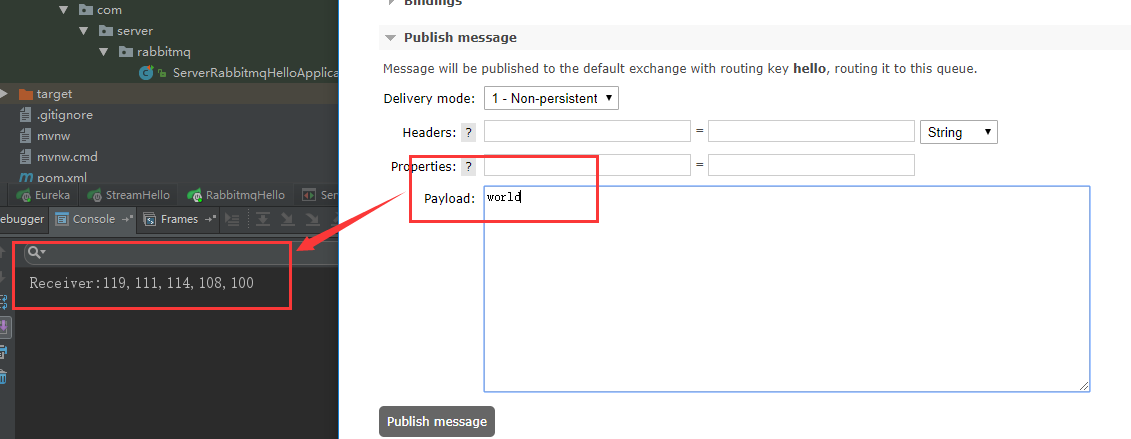Click the Properties help question mark
The image size is (1131, 439).
pyautogui.click(x=469, y=166)
